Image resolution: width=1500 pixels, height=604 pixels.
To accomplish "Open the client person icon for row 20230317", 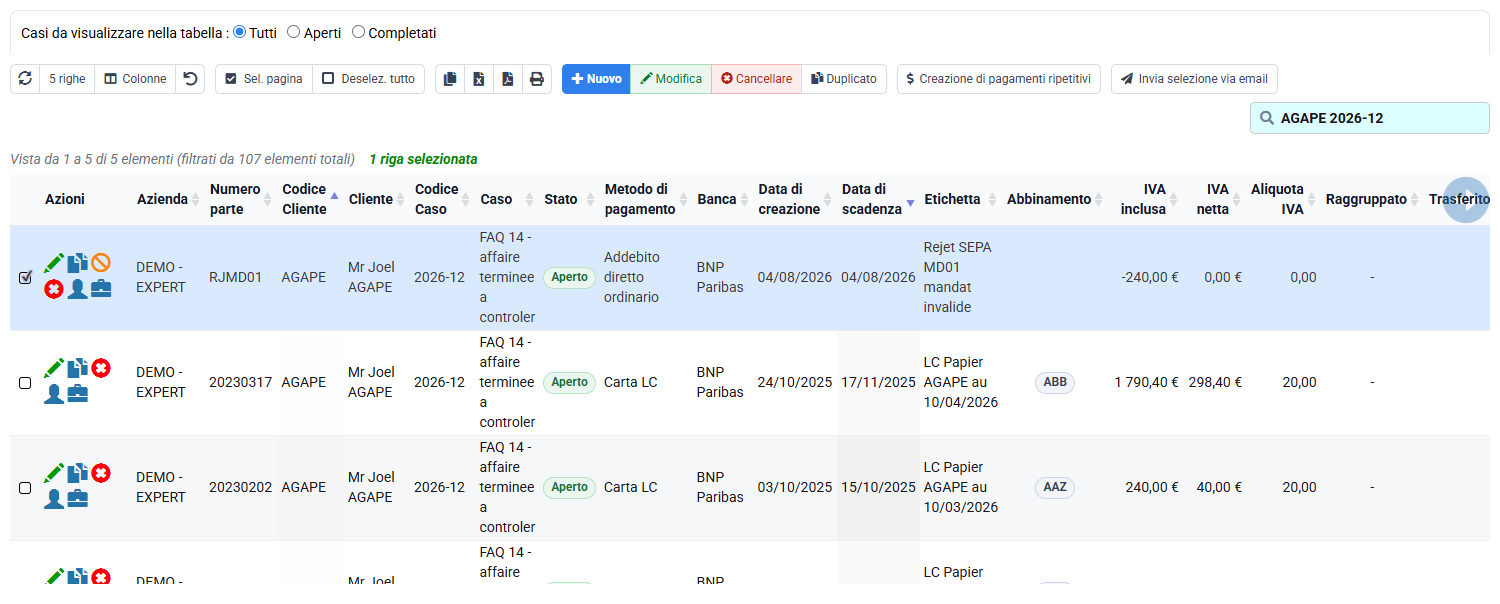I will (x=54, y=394).
